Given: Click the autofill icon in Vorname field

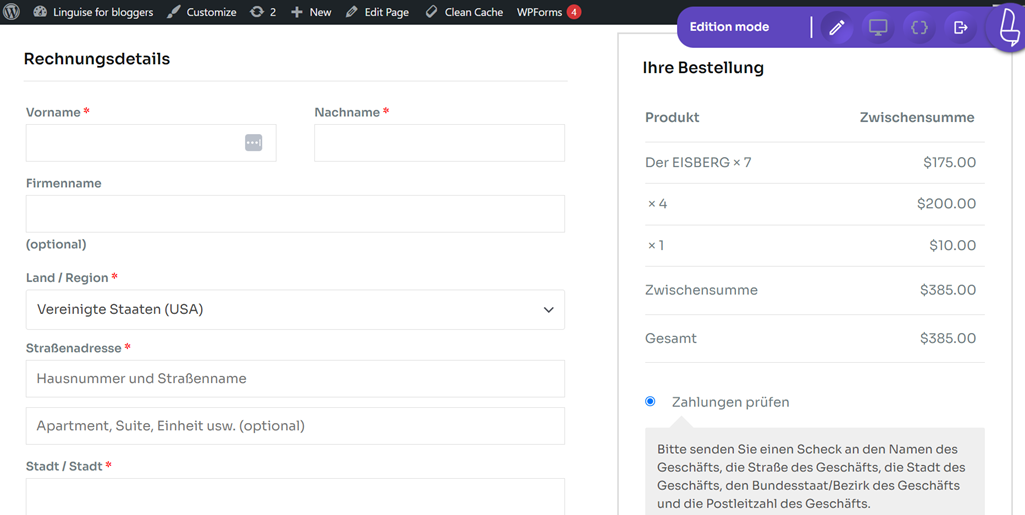Looking at the screenshot, I should (254, 142).
